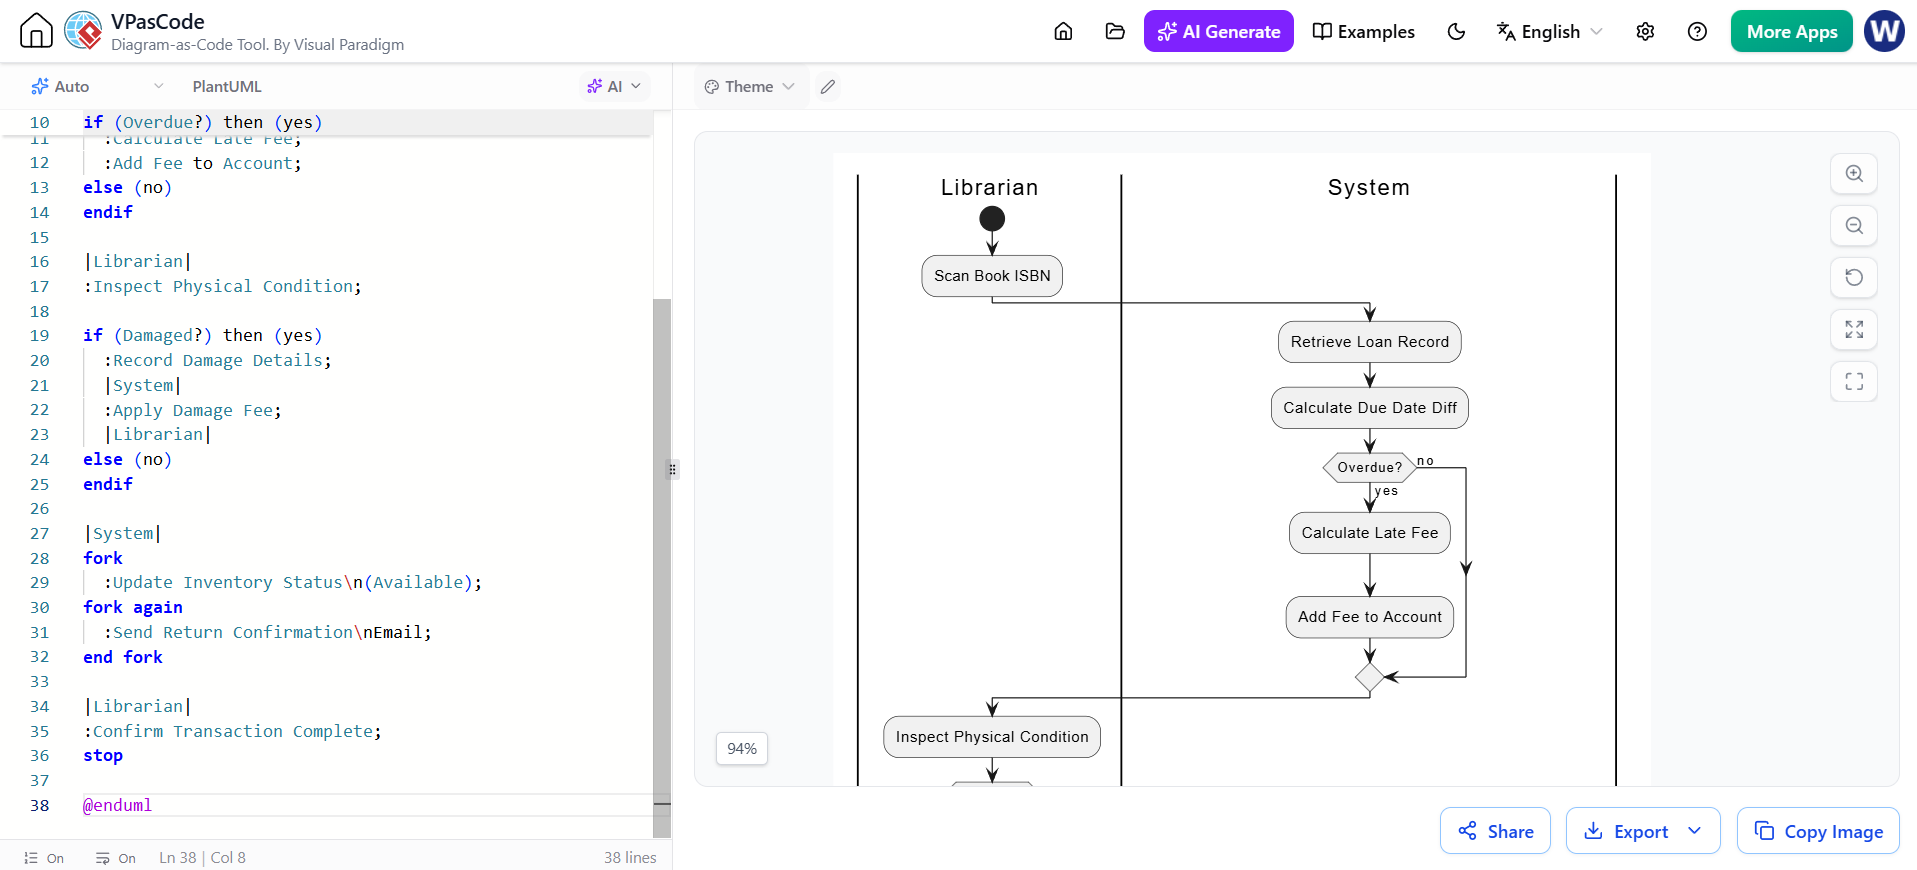Select the Calculate Due Date Diff node

[x=1369, y=408]
